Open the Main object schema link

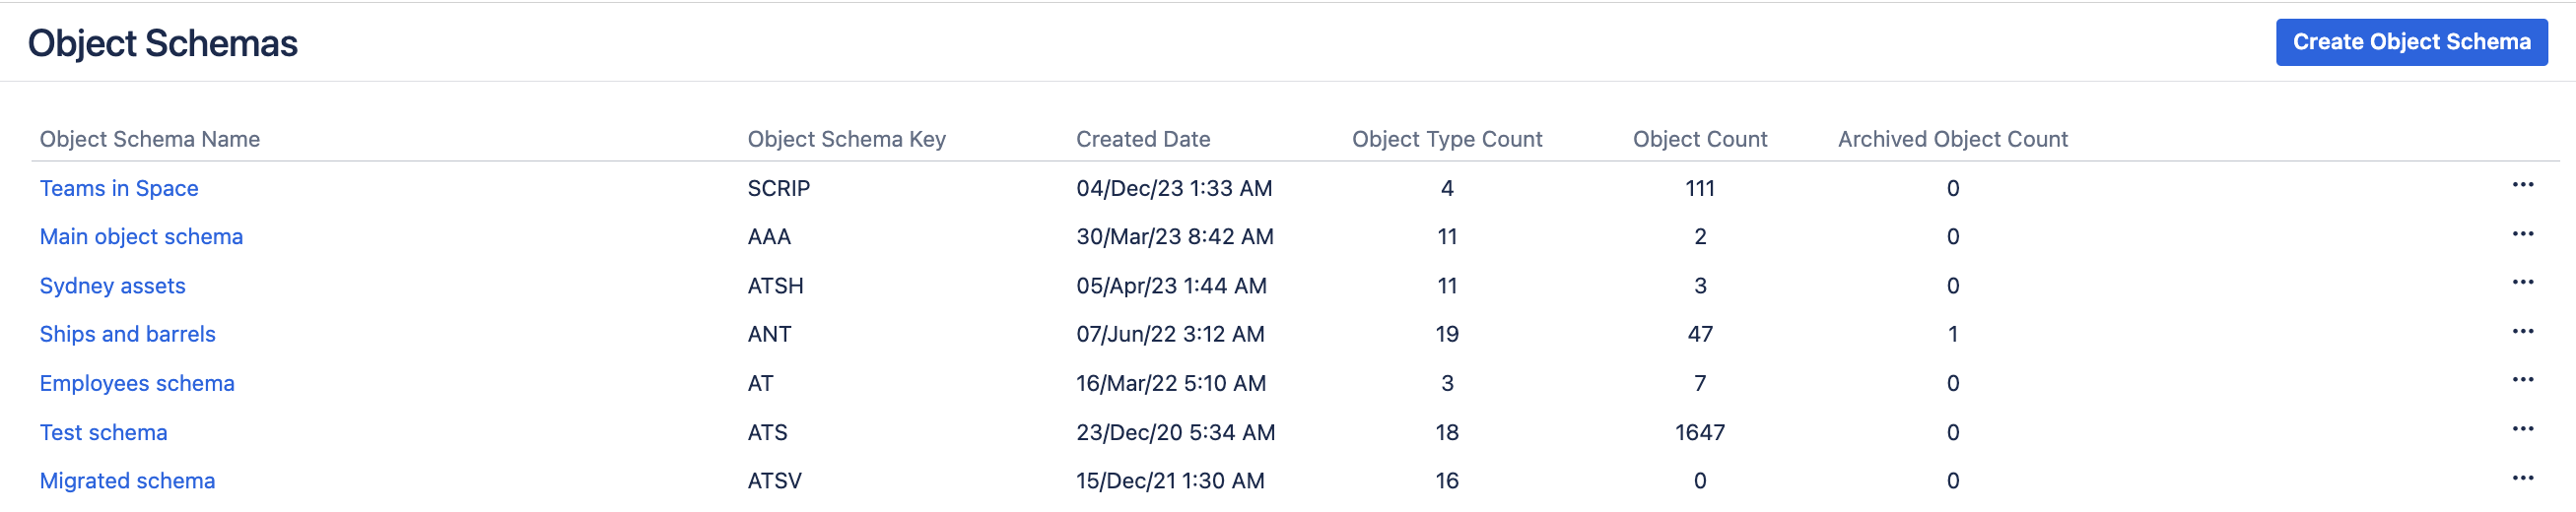coord(141,237)
